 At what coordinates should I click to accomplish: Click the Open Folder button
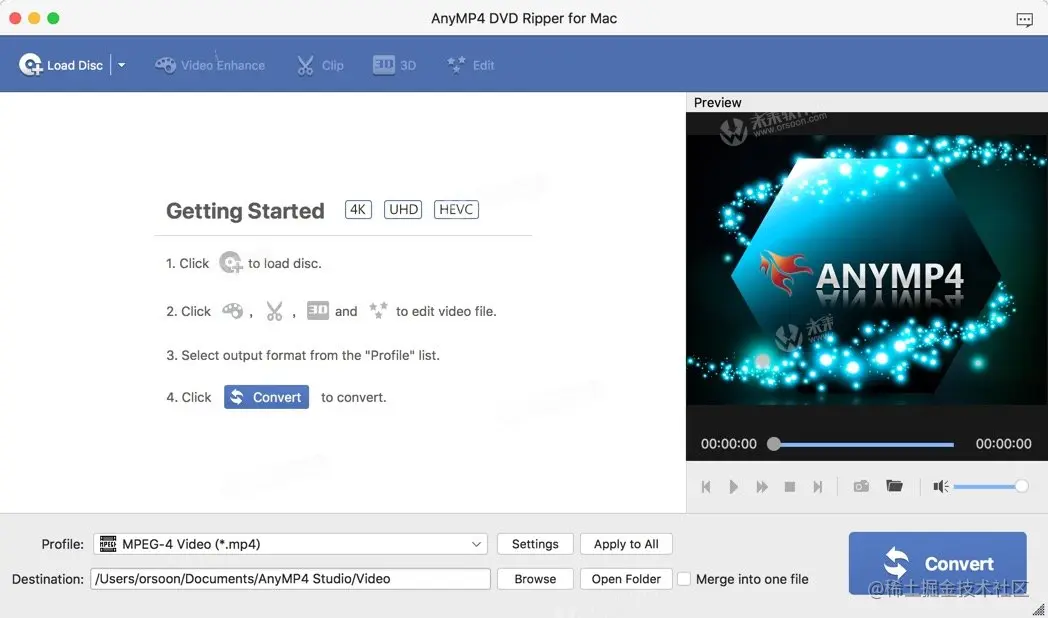pyautogui.click(x=626, y=579)
